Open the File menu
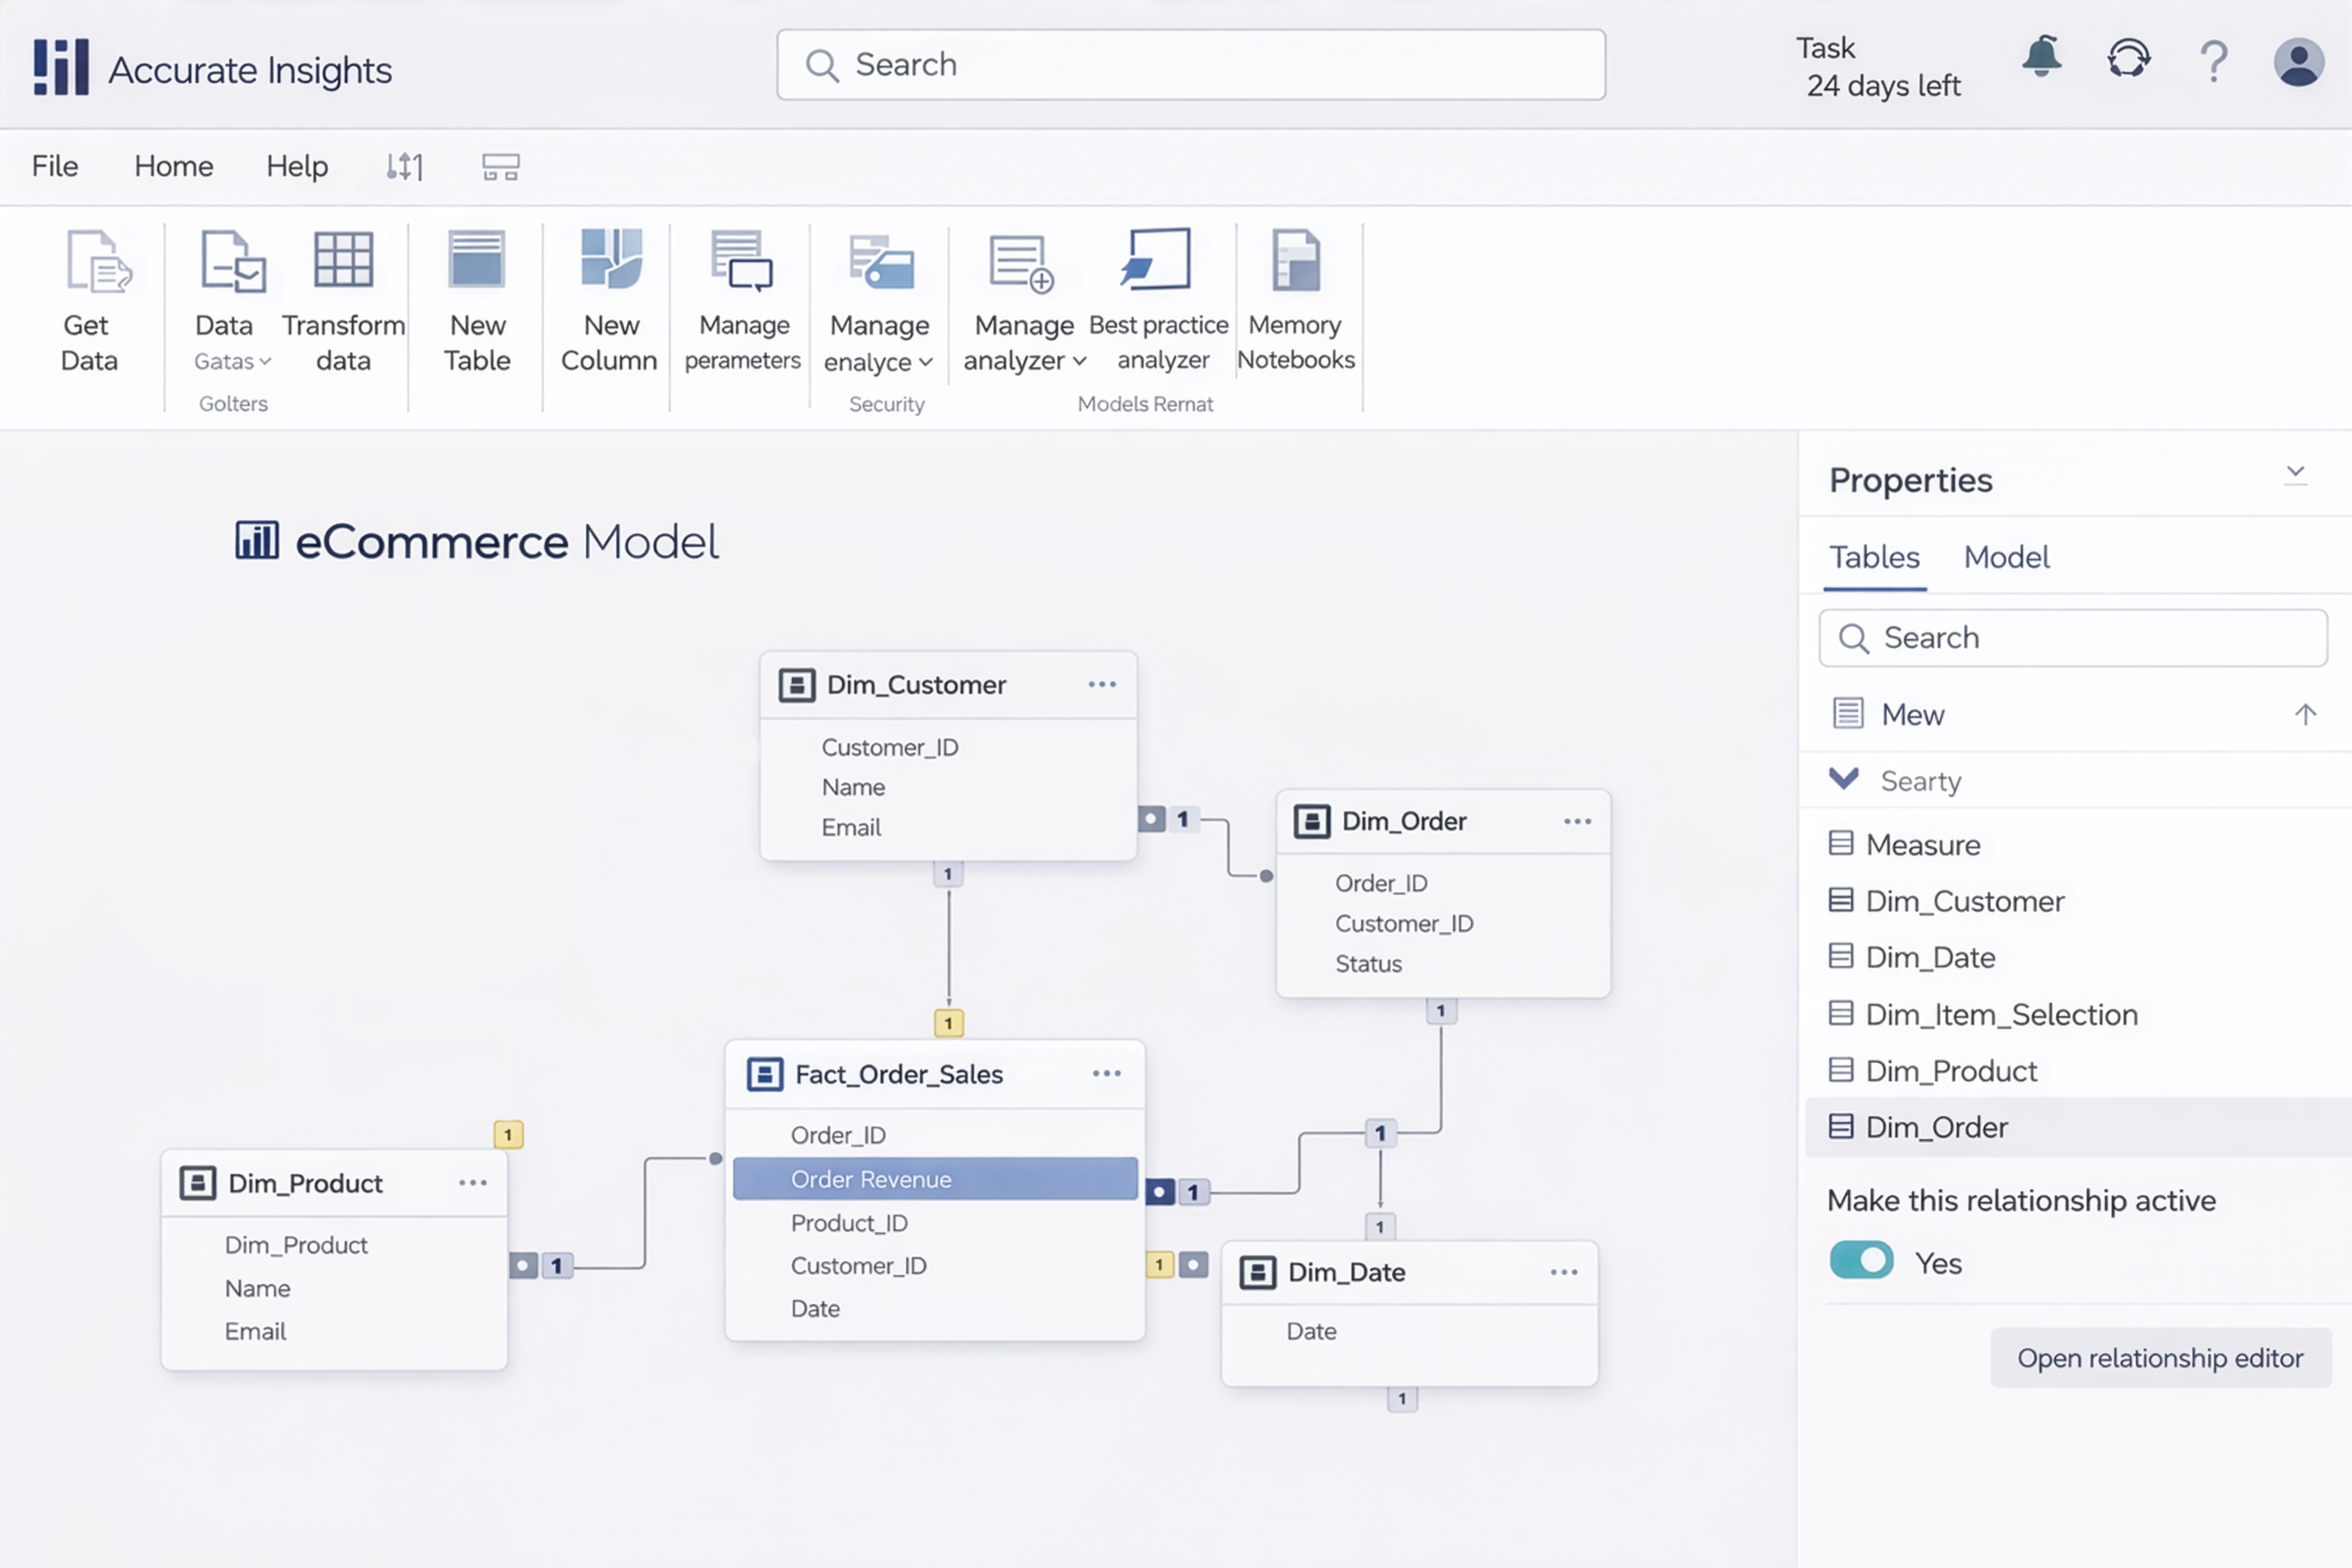Screen dimensions: 2352x1568 coord(55,166)
